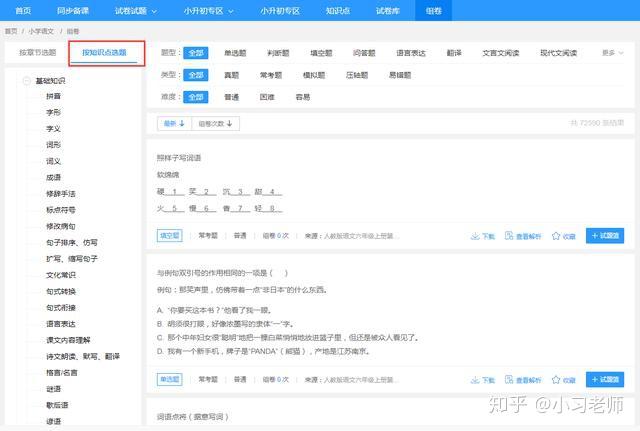Filter 题型 by 填空题 in filter row

tap(321, 53)
